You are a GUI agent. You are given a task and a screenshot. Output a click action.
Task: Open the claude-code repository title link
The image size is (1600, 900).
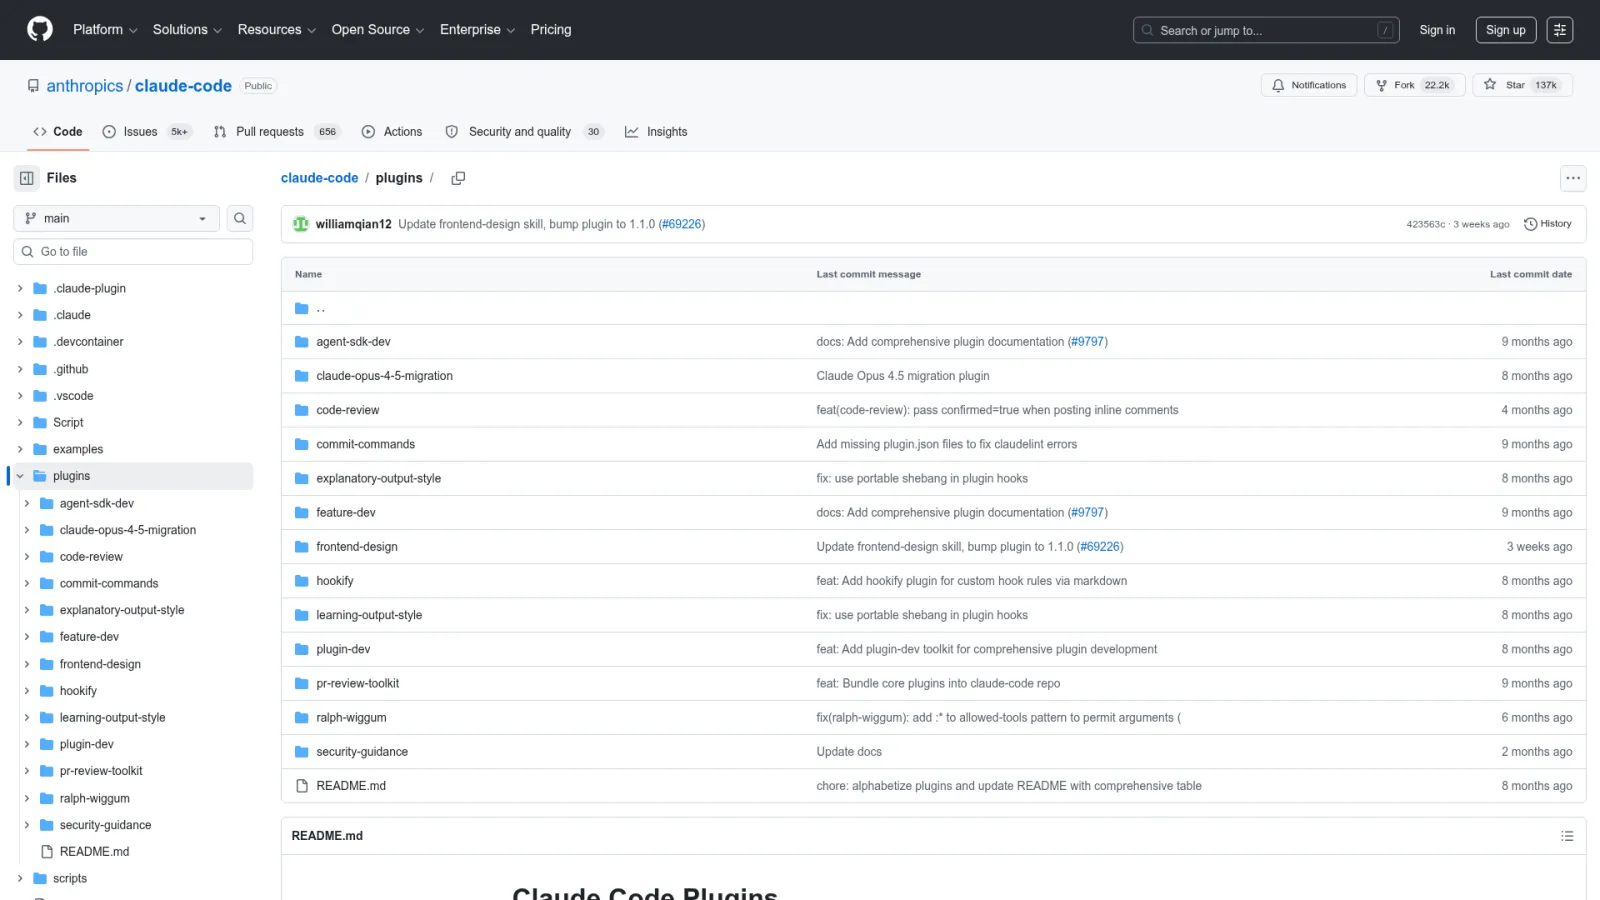pos(183,86)
